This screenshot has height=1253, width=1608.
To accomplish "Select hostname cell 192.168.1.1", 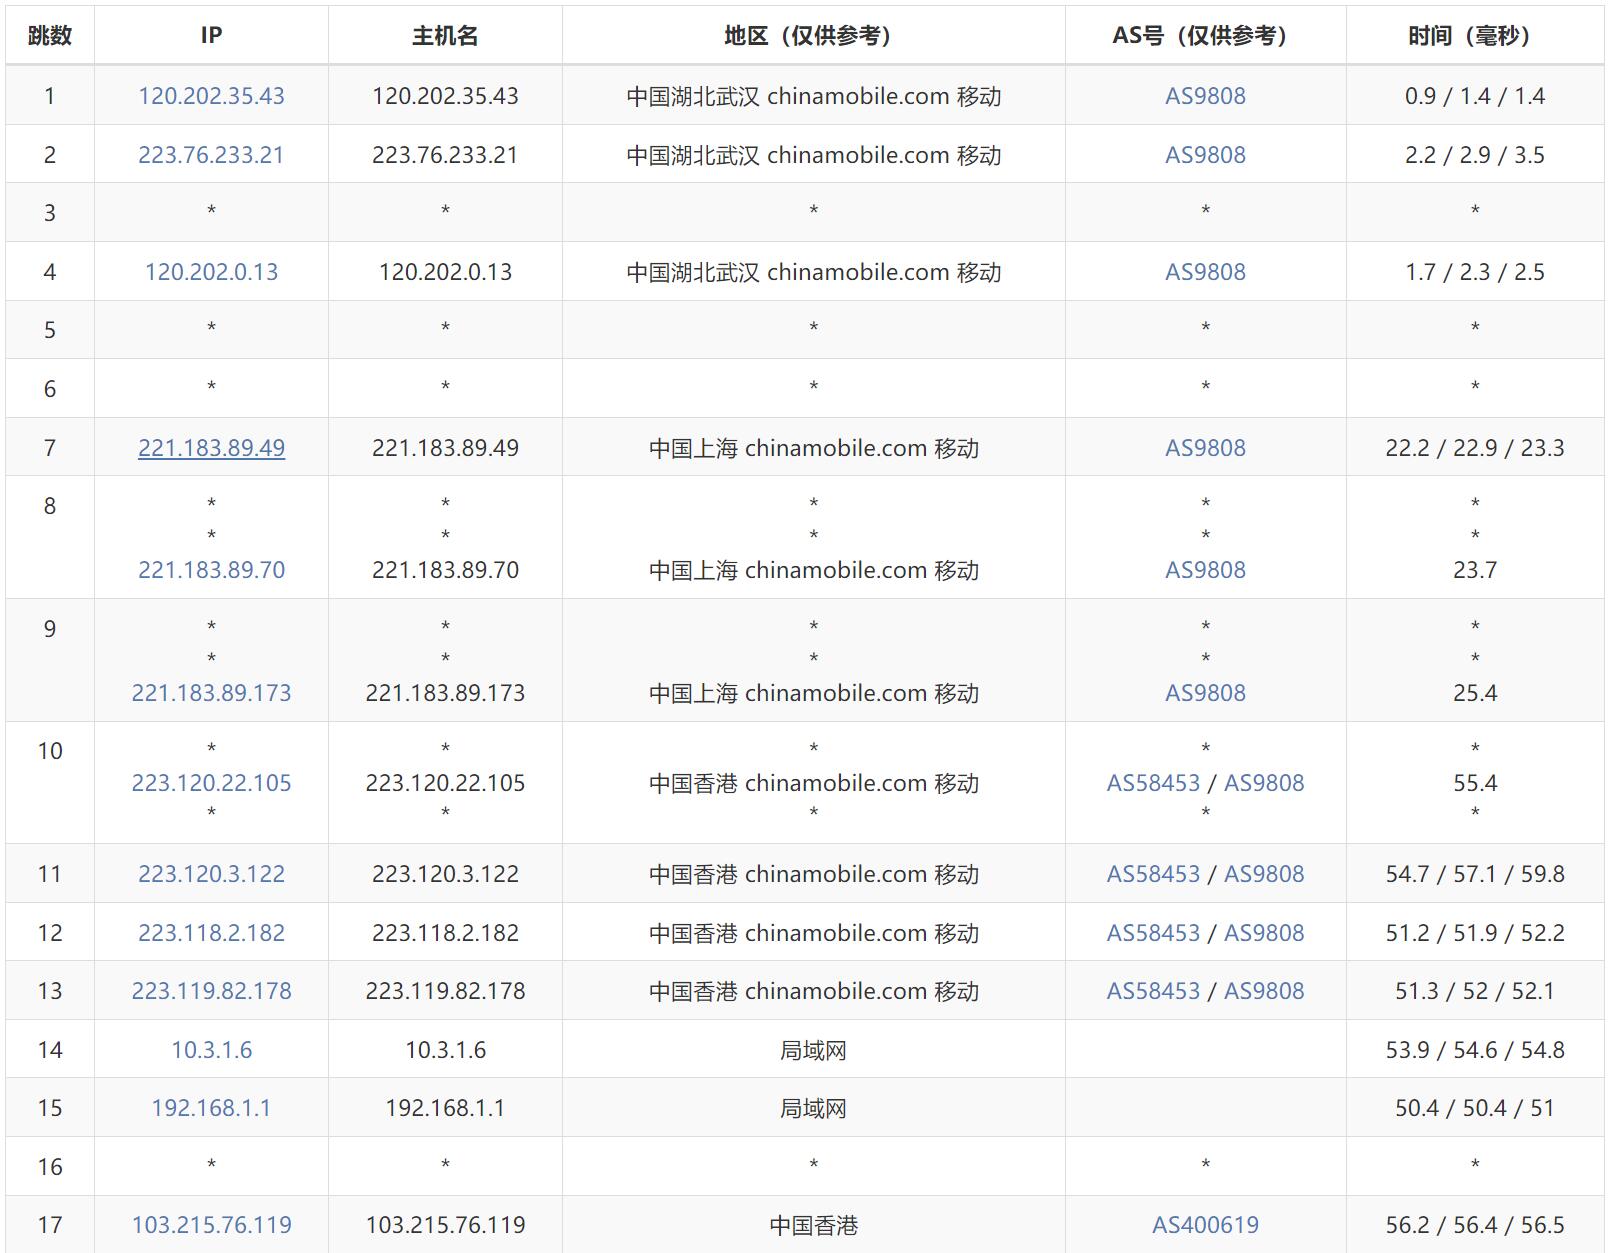I will (445, 1108).
